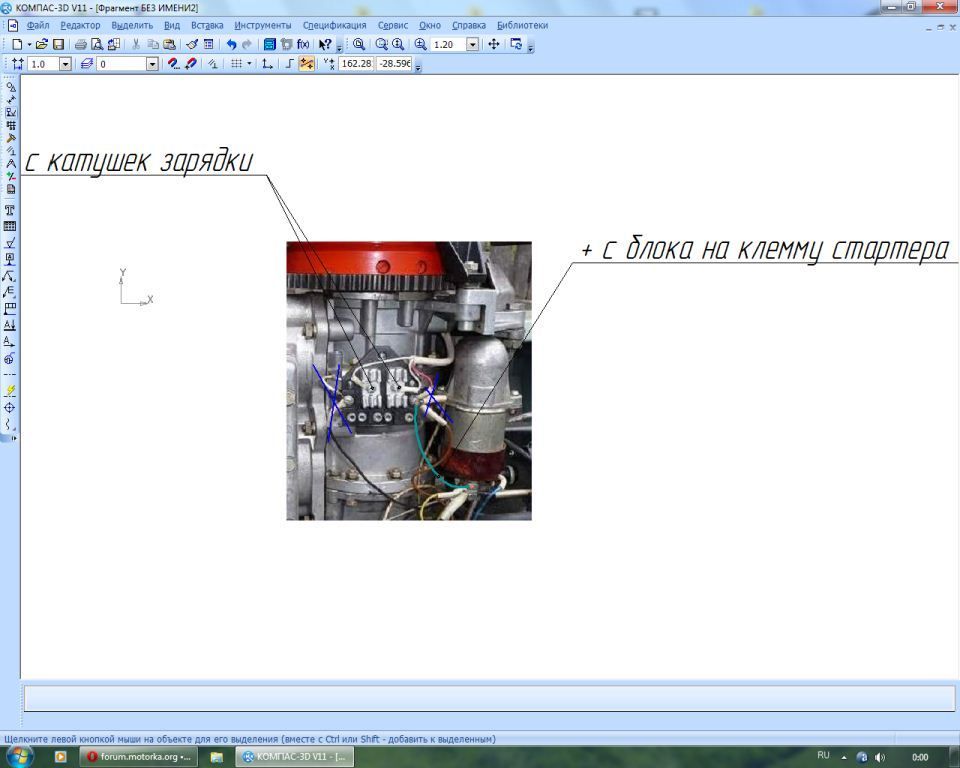This screenshot has height=768, width=960.
Task: Switch to forum.motorka.org taskbar button
Action: (138, 757)
